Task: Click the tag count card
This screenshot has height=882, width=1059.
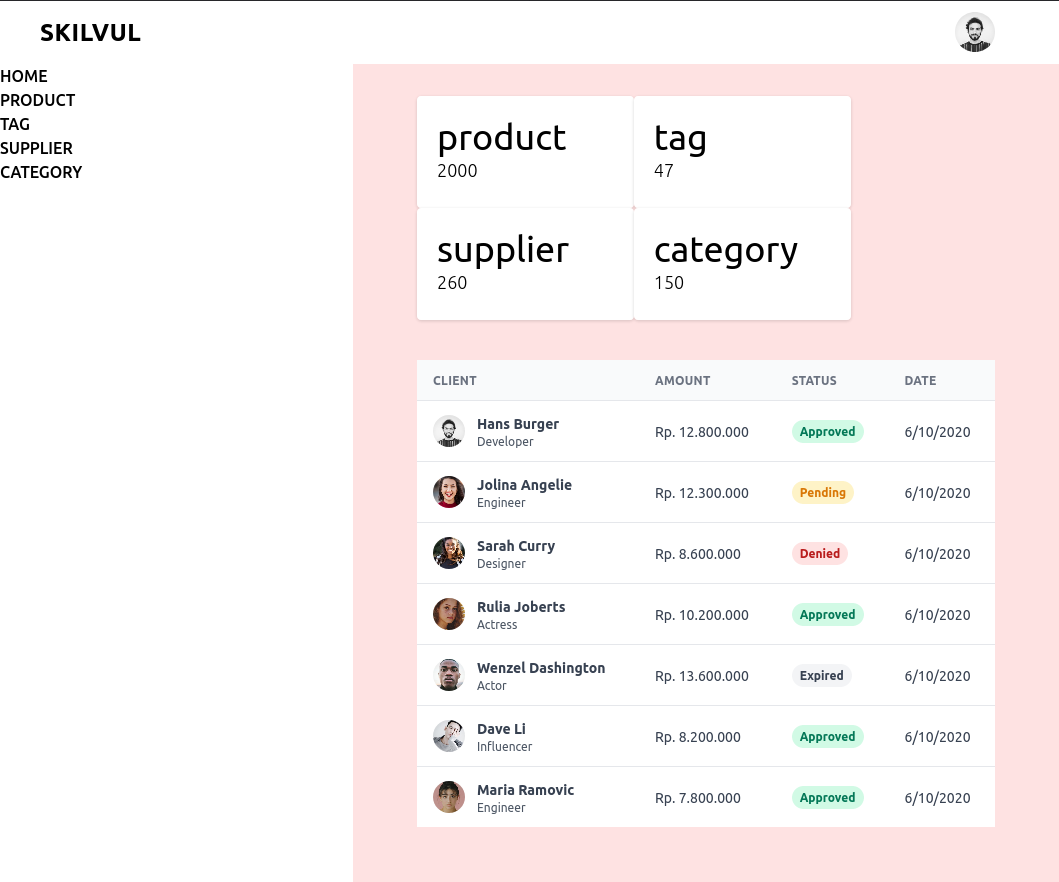Action: pos(742,152)
